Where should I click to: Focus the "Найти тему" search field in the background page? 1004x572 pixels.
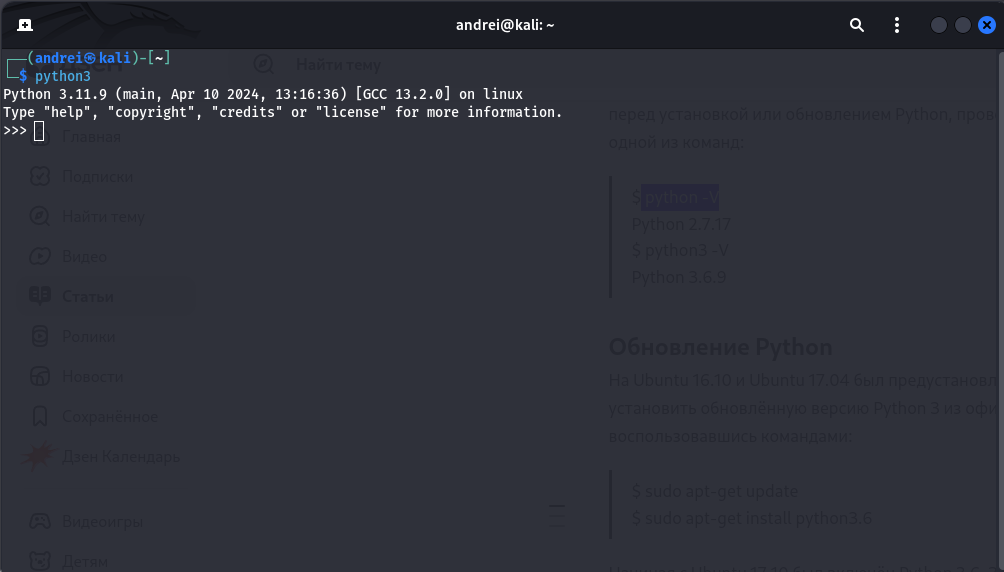[x=338, y=65]
